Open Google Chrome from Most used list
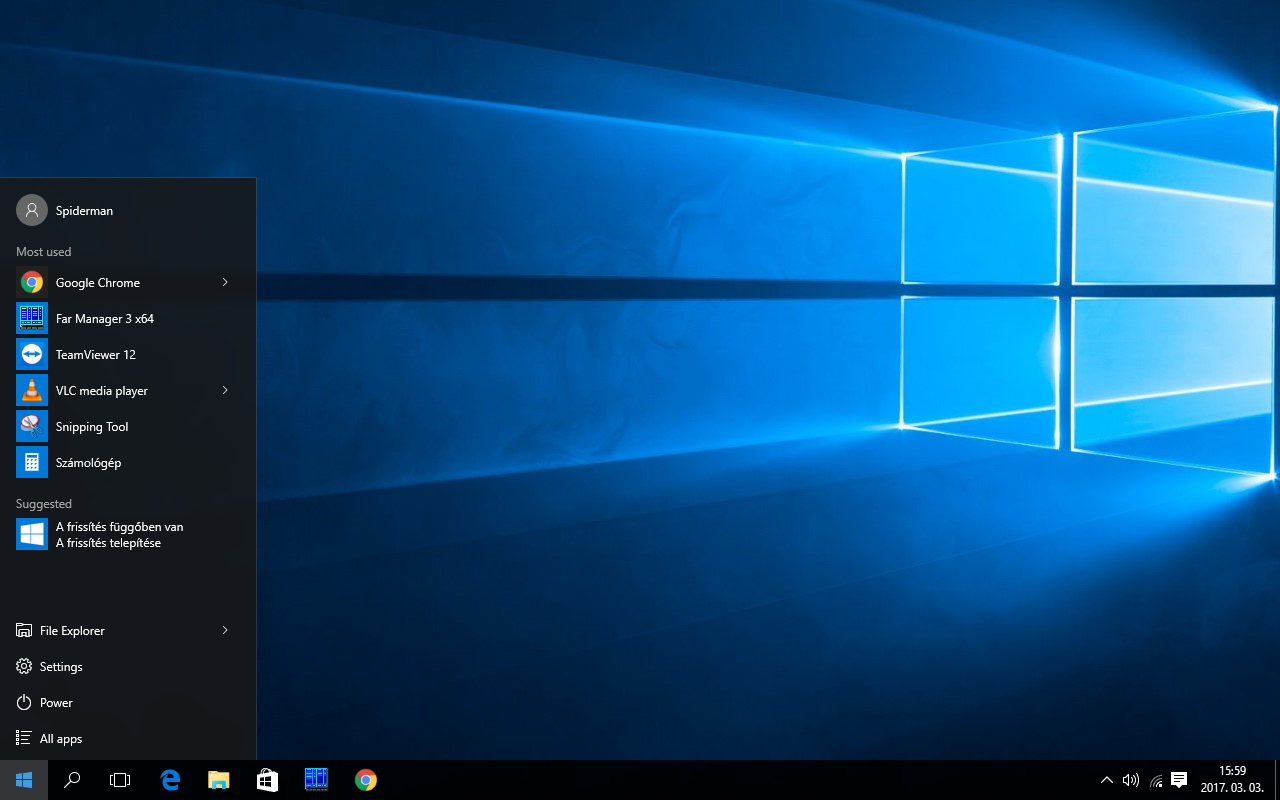Image resolution: width=1280 pixels, height=800 pixels. pos(97,283)
